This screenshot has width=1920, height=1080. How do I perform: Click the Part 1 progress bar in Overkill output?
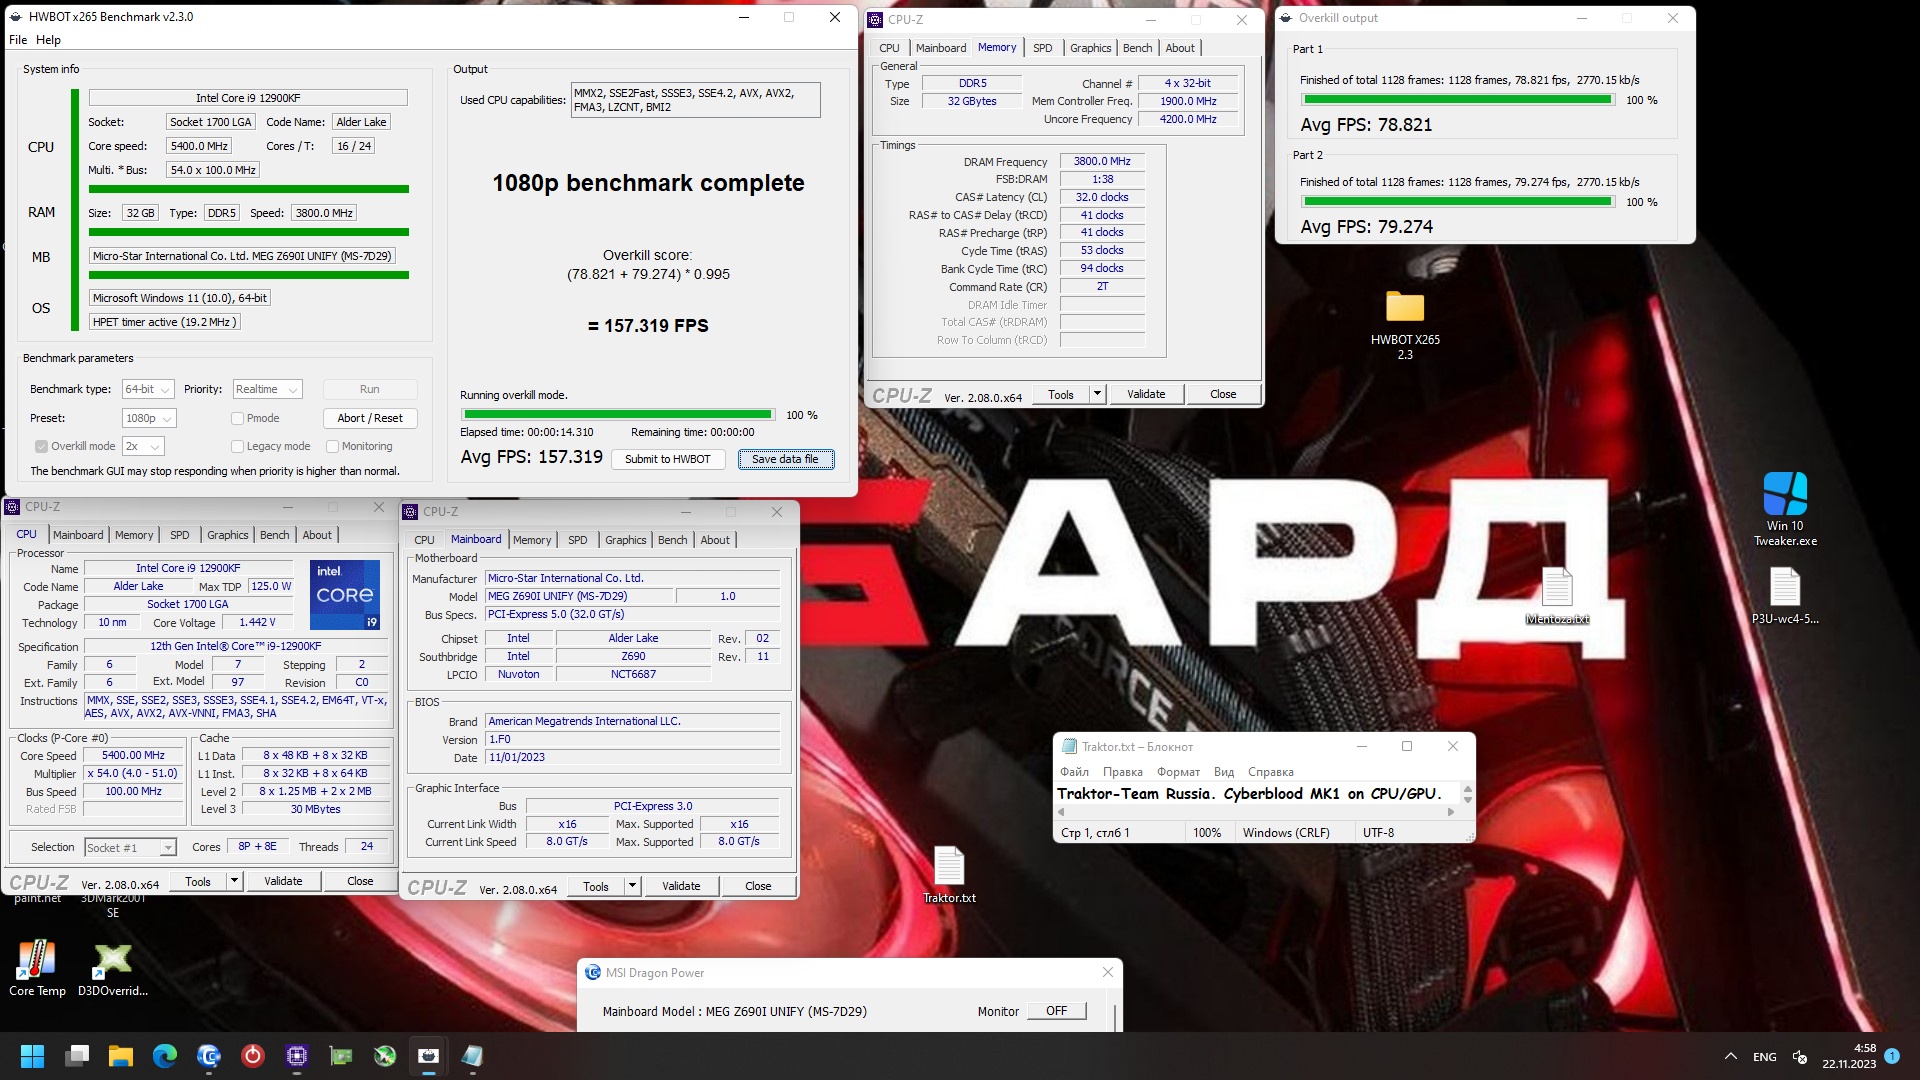click(x=1458, y=100)
